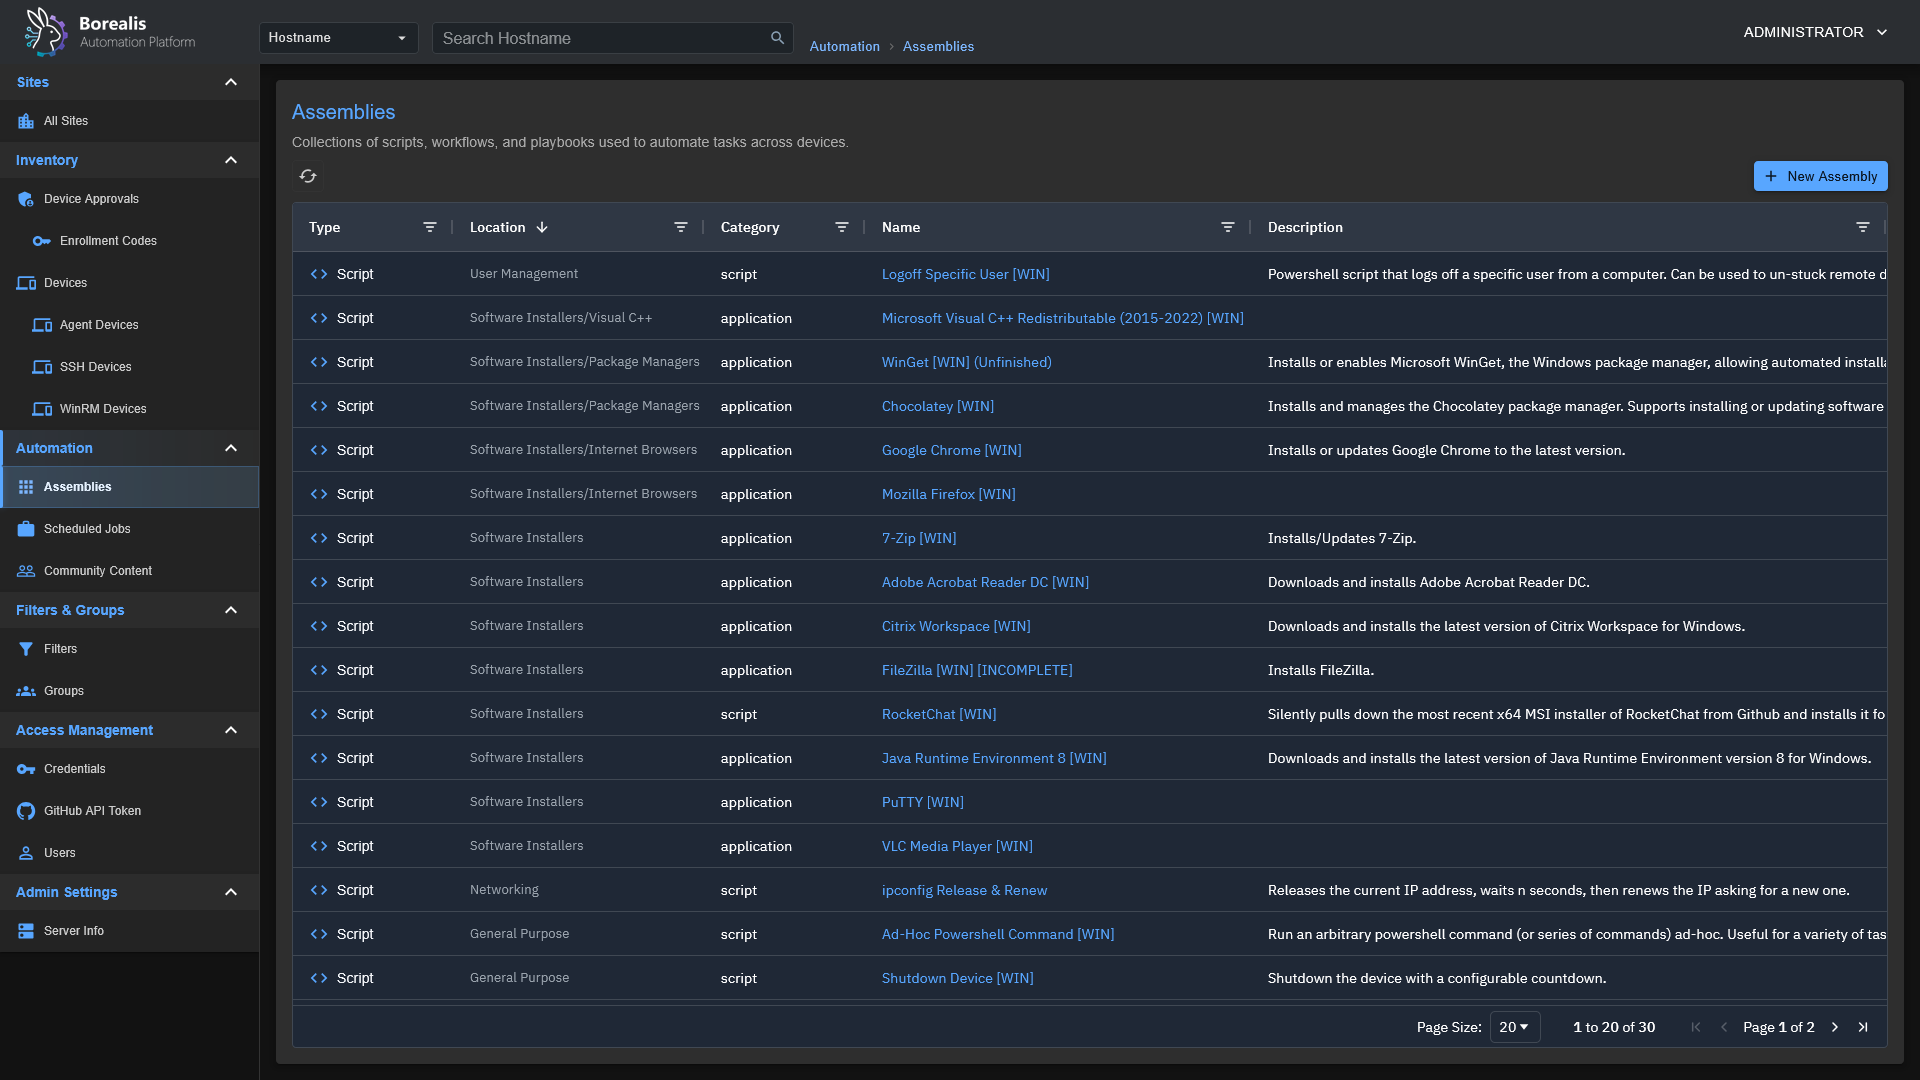Click the refresh assemblies icon
The image size is (1920, 1080).
coord(308,176)
